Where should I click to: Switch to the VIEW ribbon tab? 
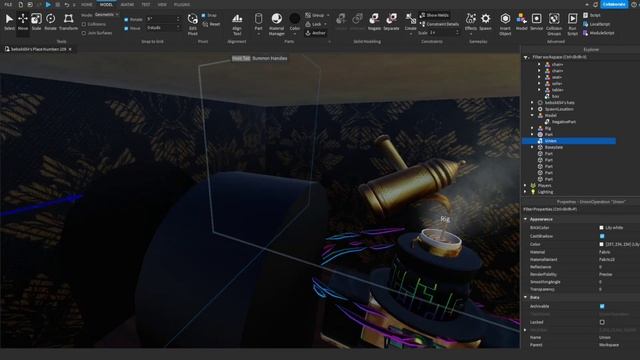(x=162, y=4)
